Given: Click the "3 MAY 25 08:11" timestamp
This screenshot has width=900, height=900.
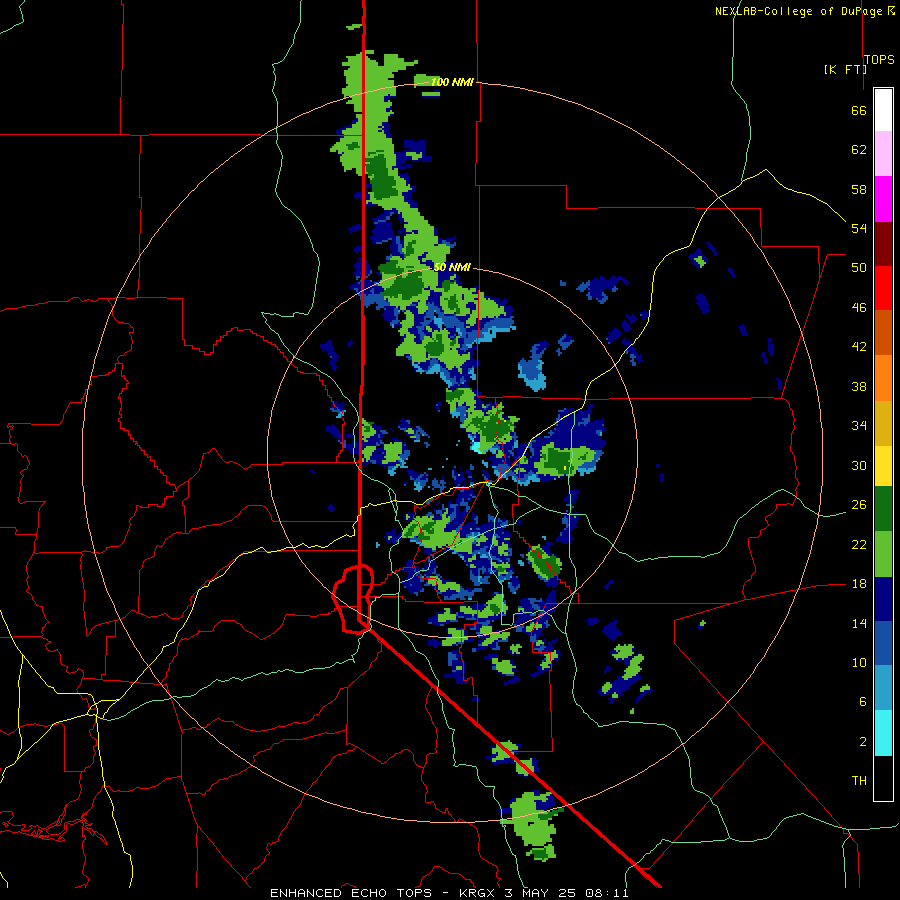Looking at the screenshot, I should pos(567,893).
